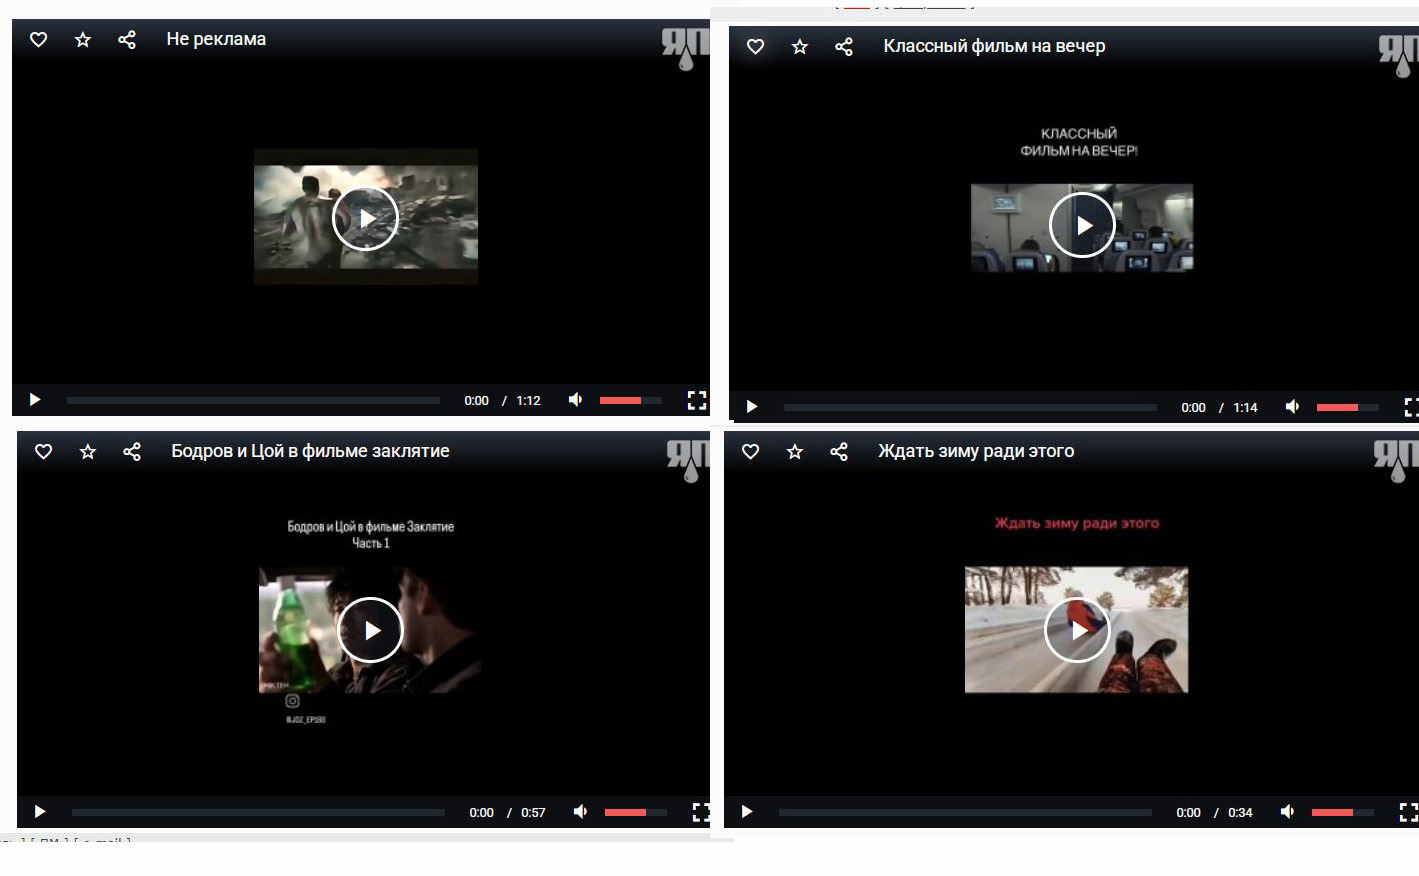
Task: Share the "Ждать зиму ради этого" video
Action: click(x=839, y=451)
